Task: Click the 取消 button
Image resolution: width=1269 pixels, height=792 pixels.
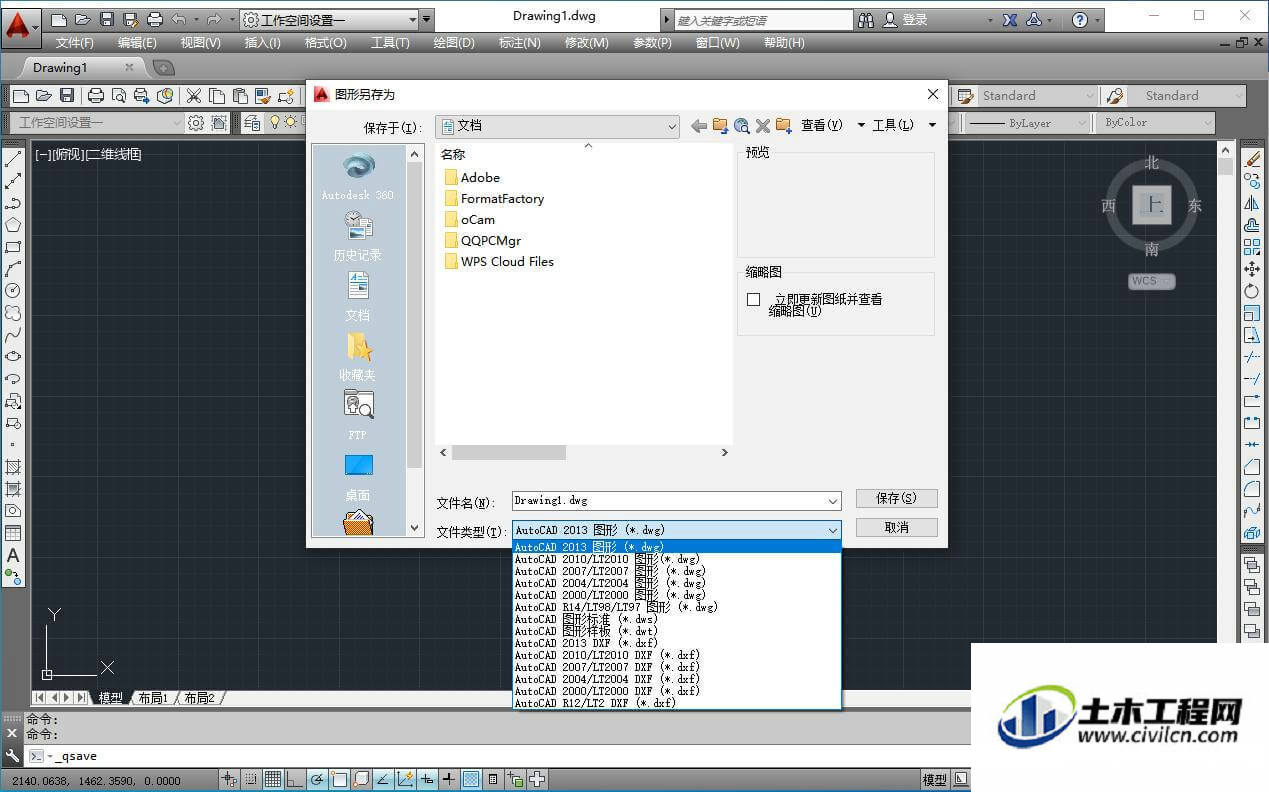Action: pos(896,527)
